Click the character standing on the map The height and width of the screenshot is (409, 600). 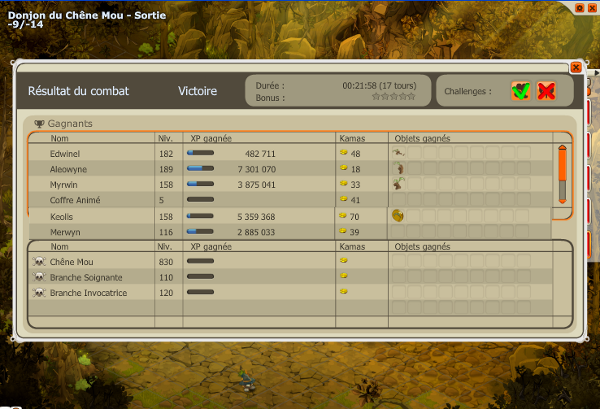(247, 380)
